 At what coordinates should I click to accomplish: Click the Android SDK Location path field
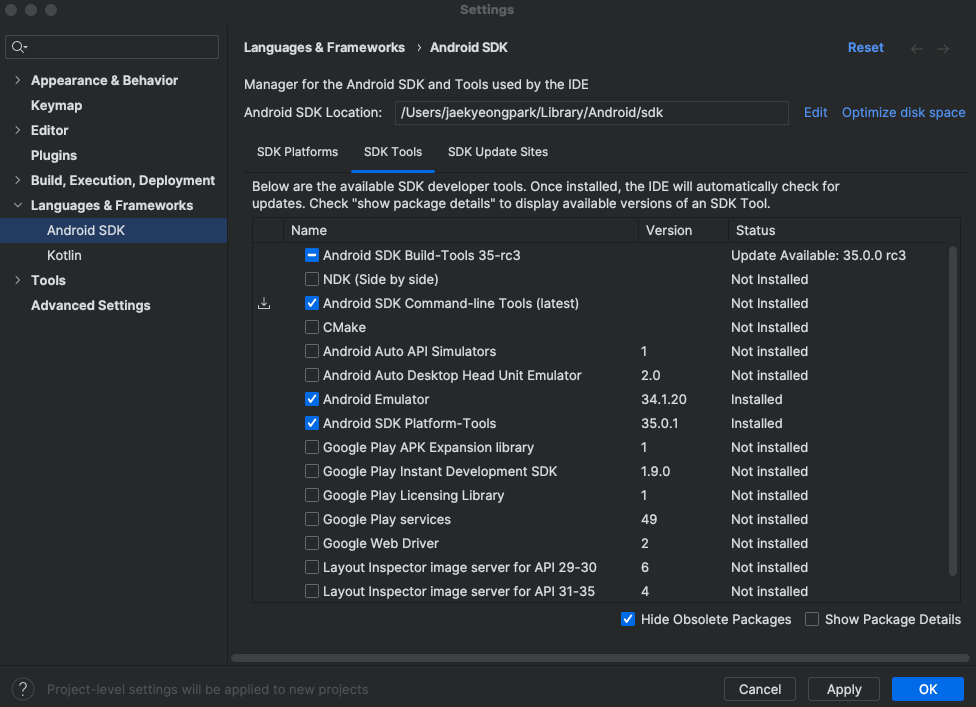click(x=591, y=113)
